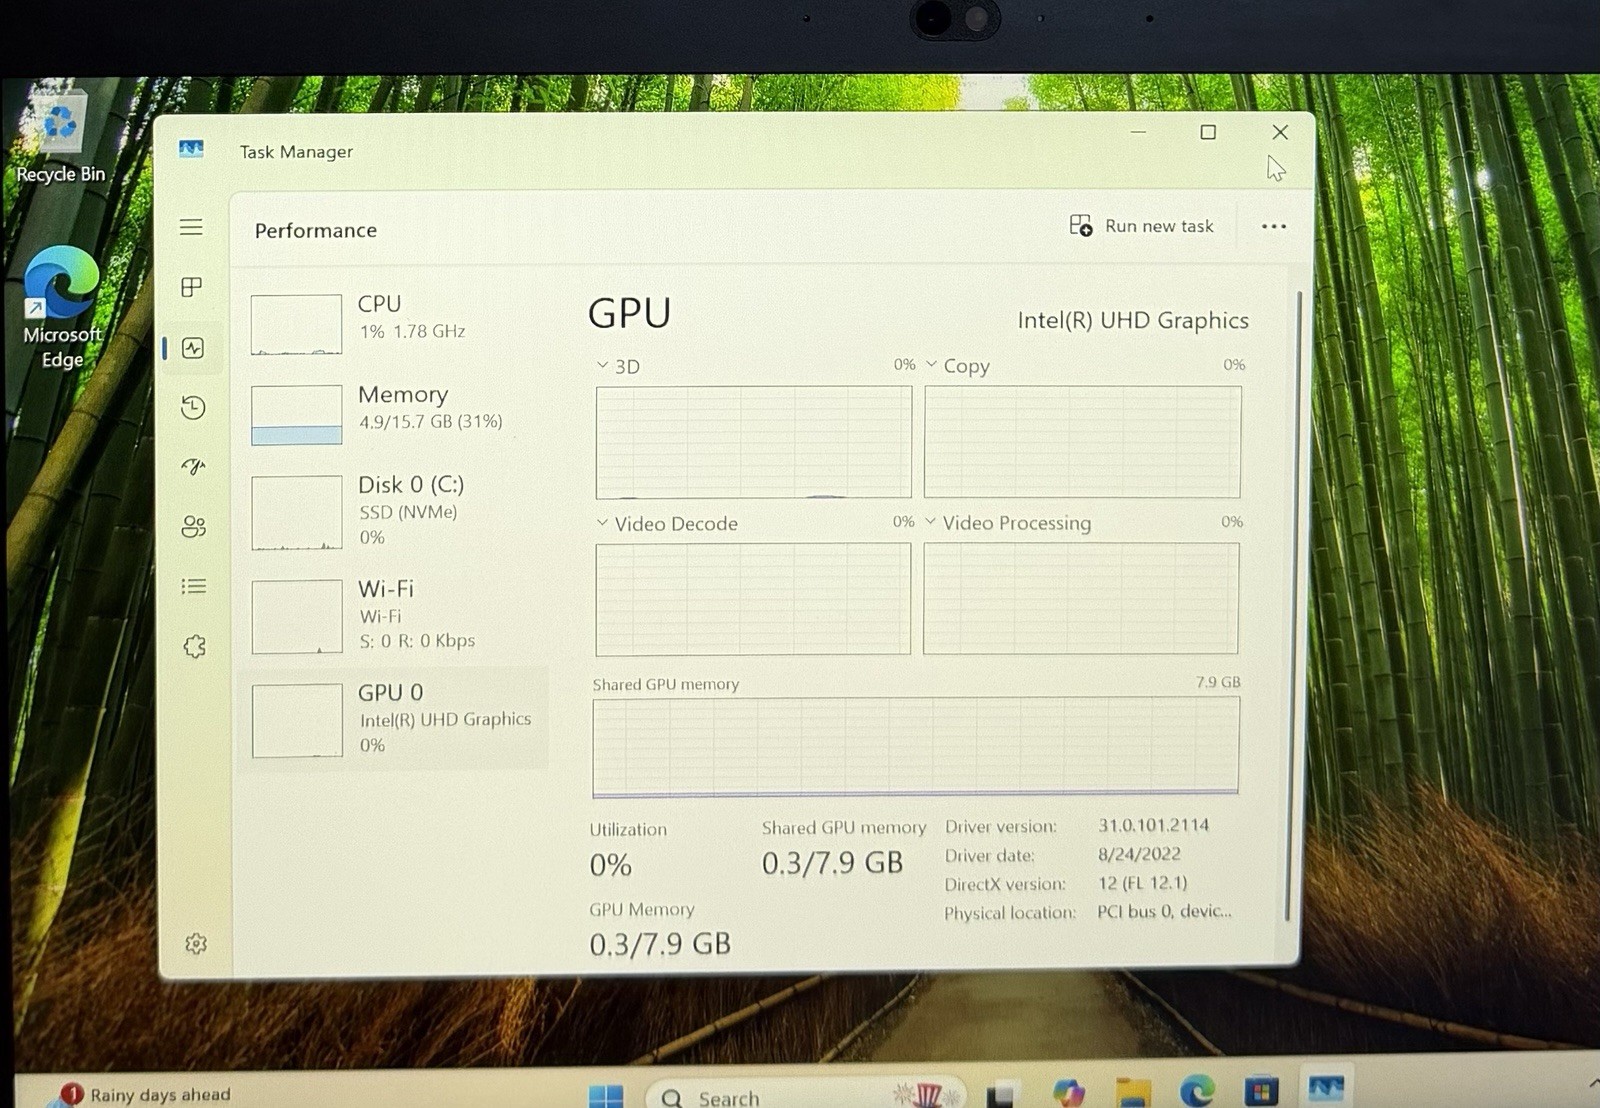Close the Task Manager window
Image resolution: width=1600 pixels, height=1108 pixels.
coord(1280,132)
